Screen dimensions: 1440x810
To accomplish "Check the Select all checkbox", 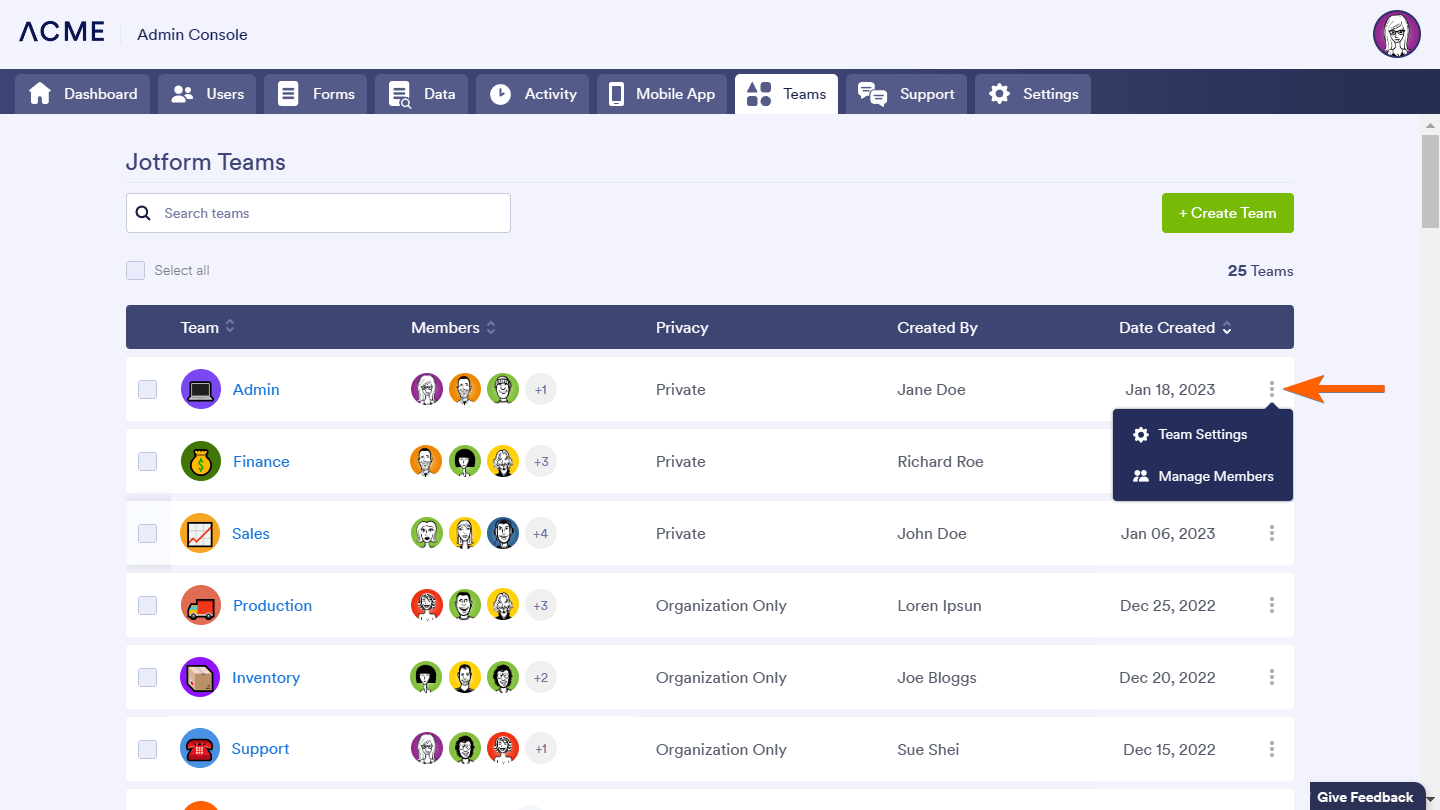I will coord(135,271).
